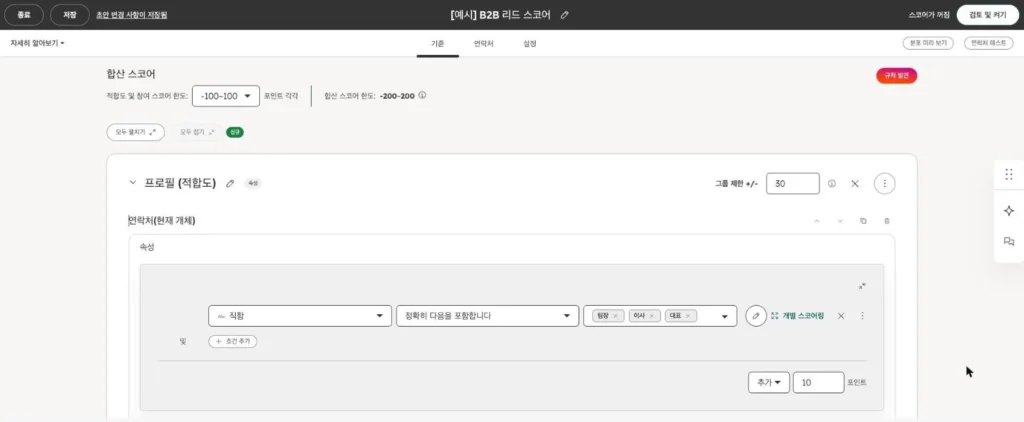1024x422 pixels.
Task: Open the -100~100 score limit dropdown
Action: tap(226, 96)
